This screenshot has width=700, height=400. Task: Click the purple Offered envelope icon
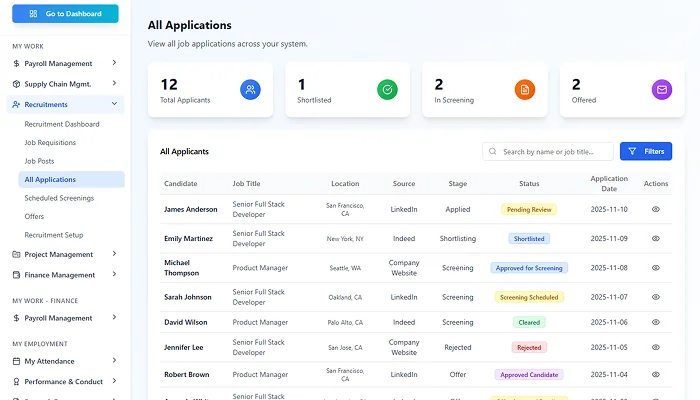tap(661, 90)
